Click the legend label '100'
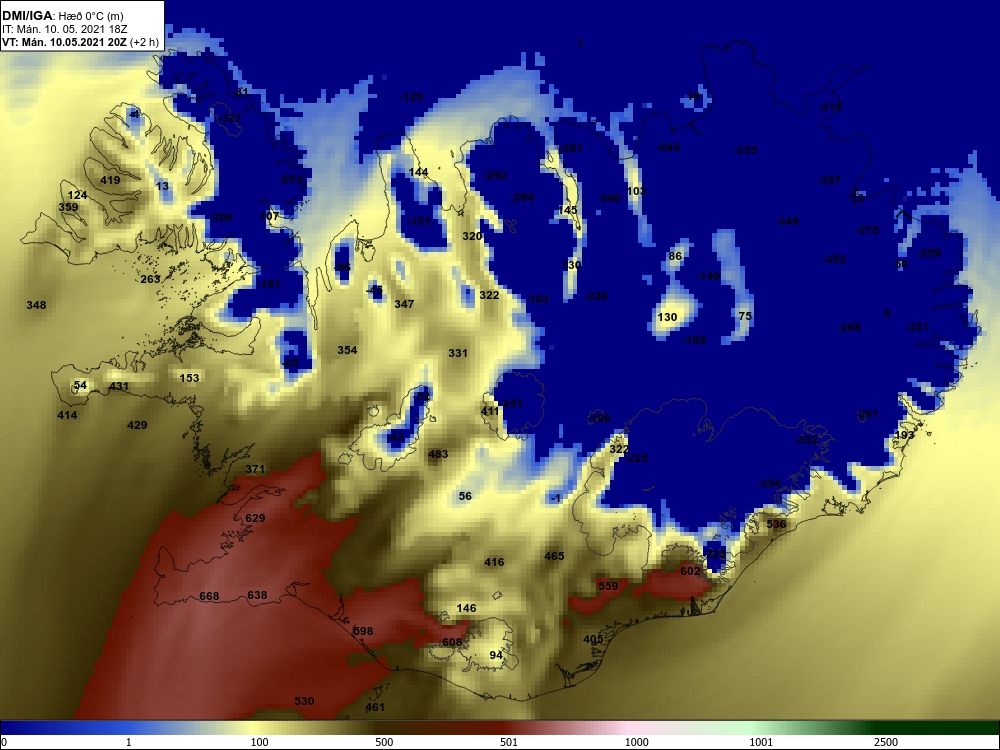 (x=259, y=742)
